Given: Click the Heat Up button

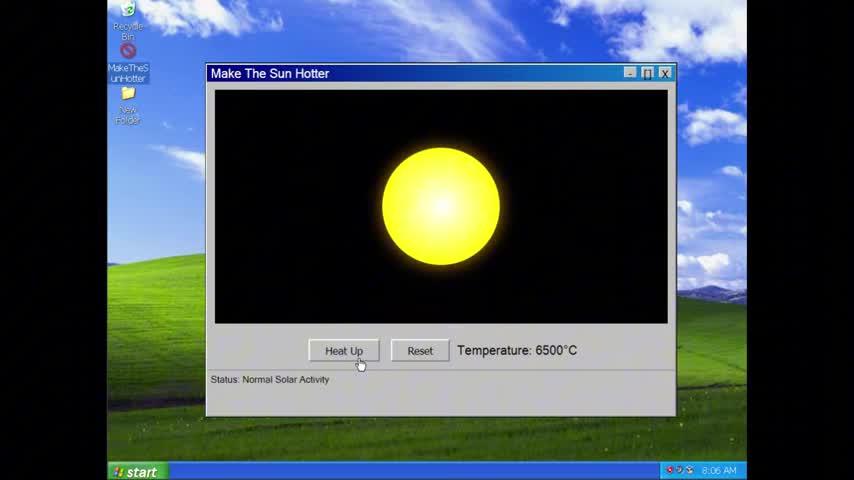Looking at the screenshot, I should (344, 351).
